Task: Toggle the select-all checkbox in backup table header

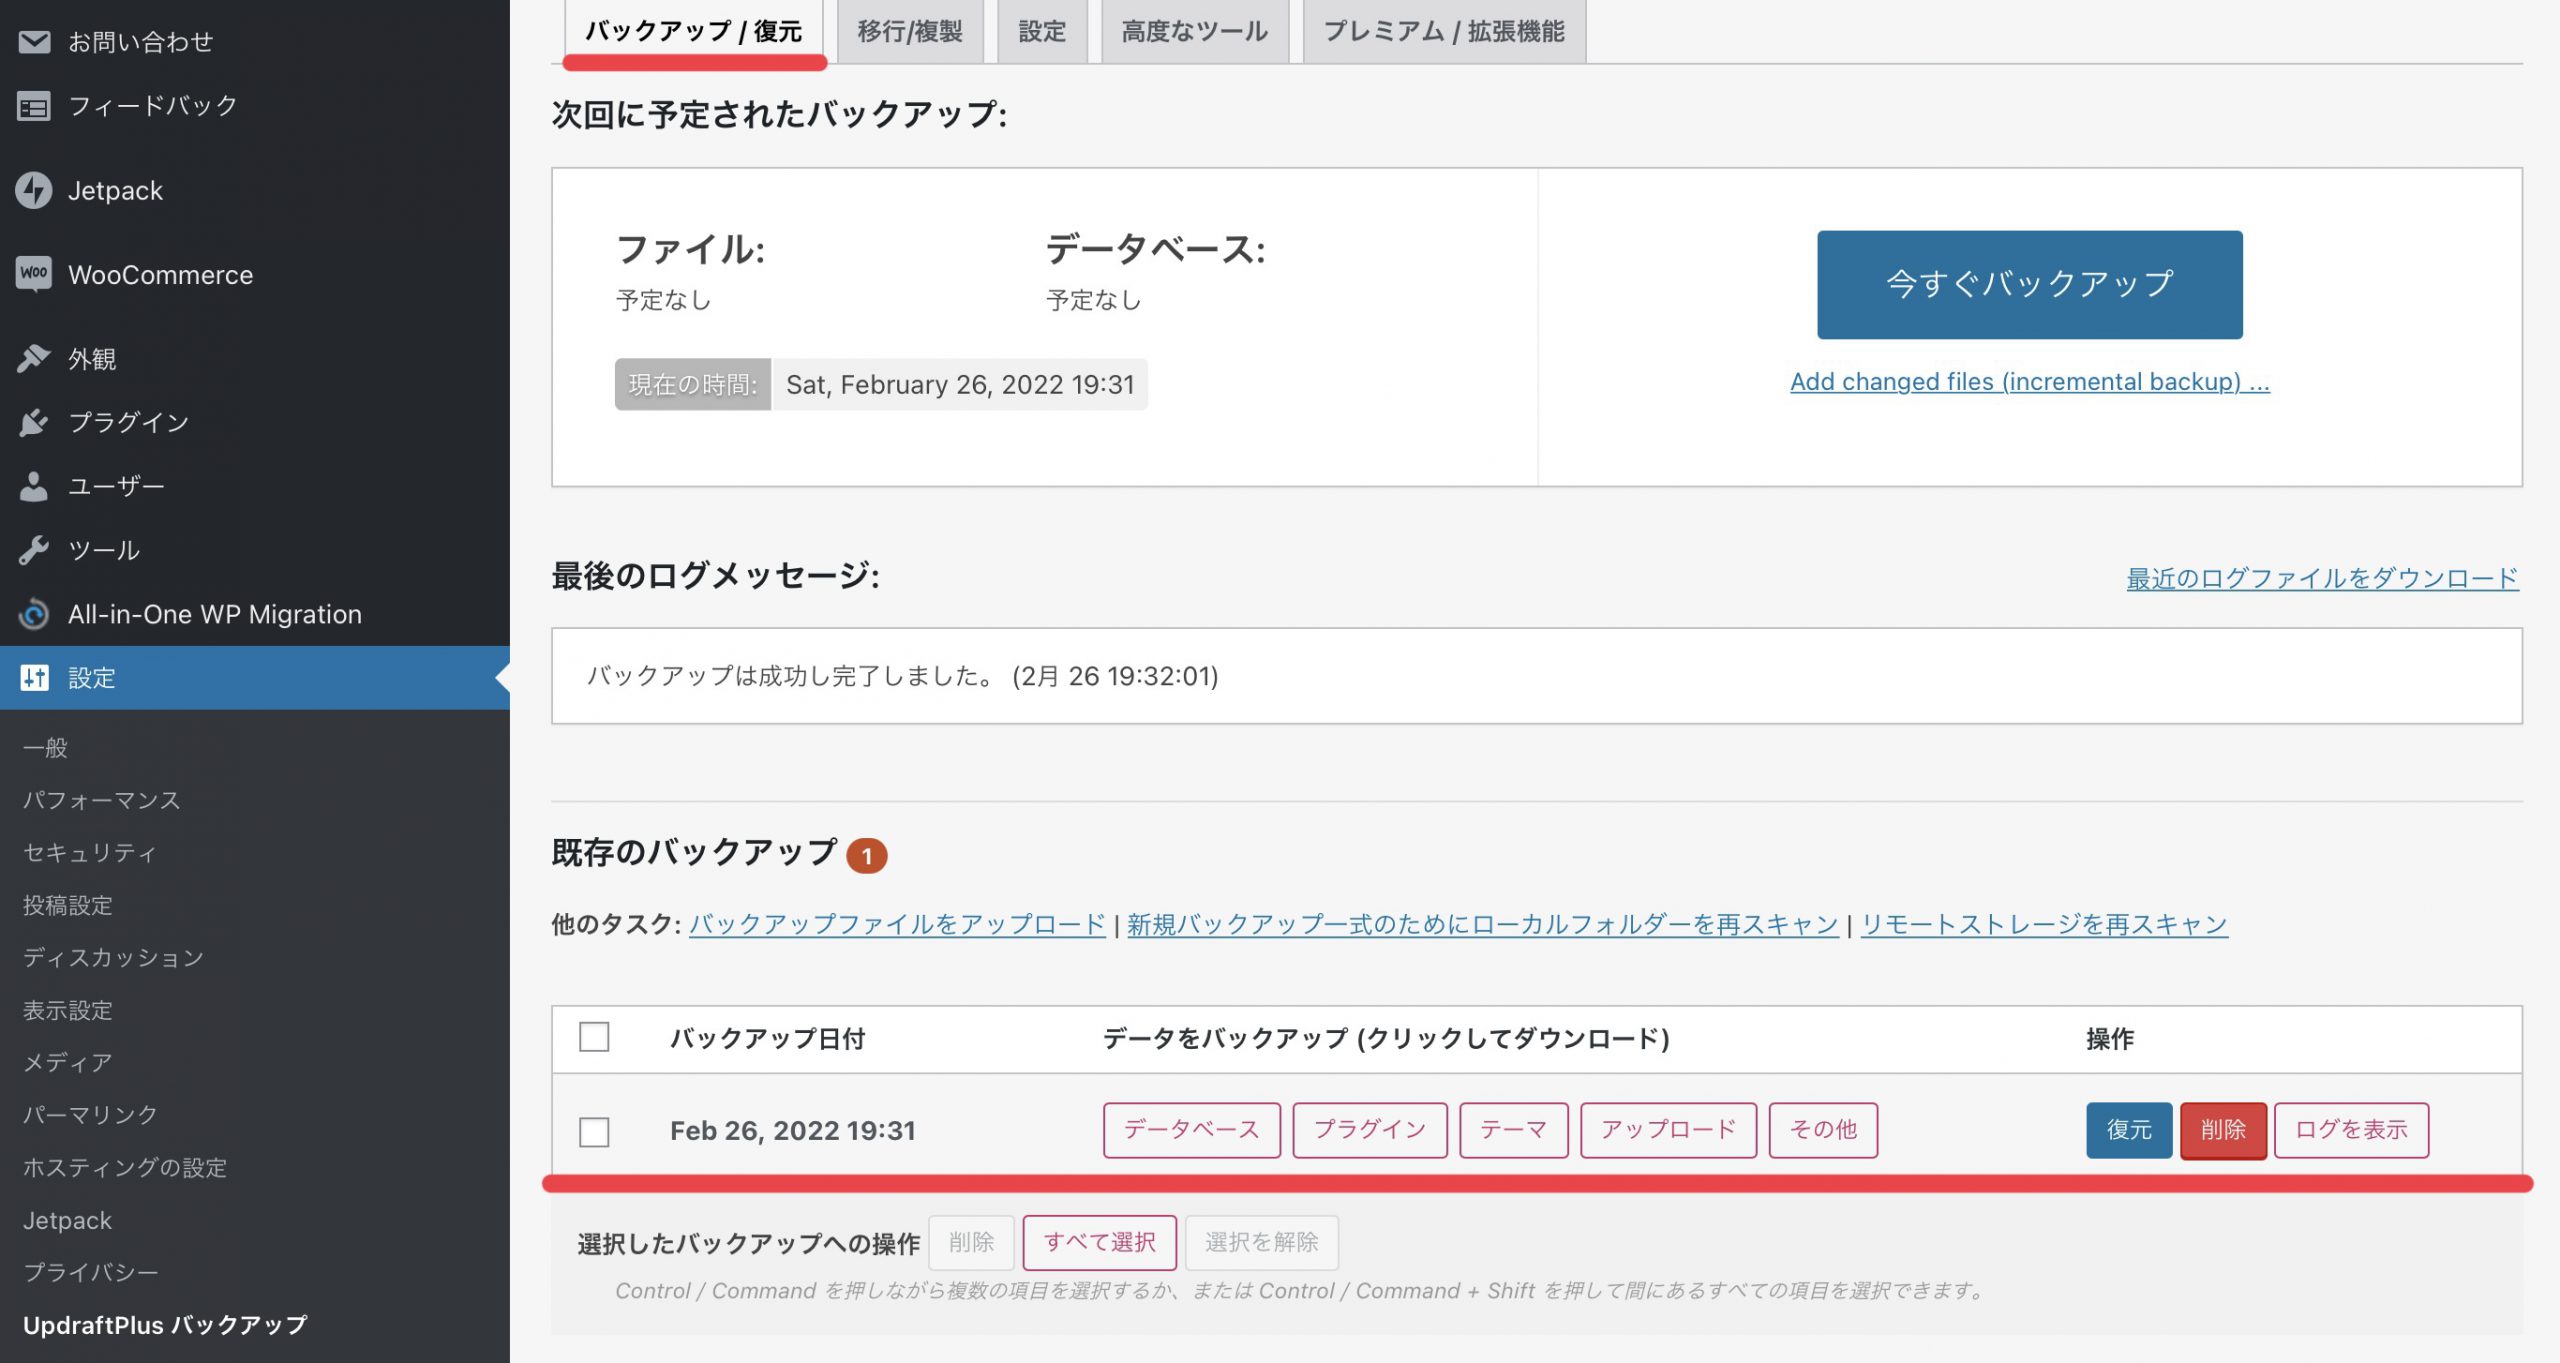Action: (x=594, y=1037)
